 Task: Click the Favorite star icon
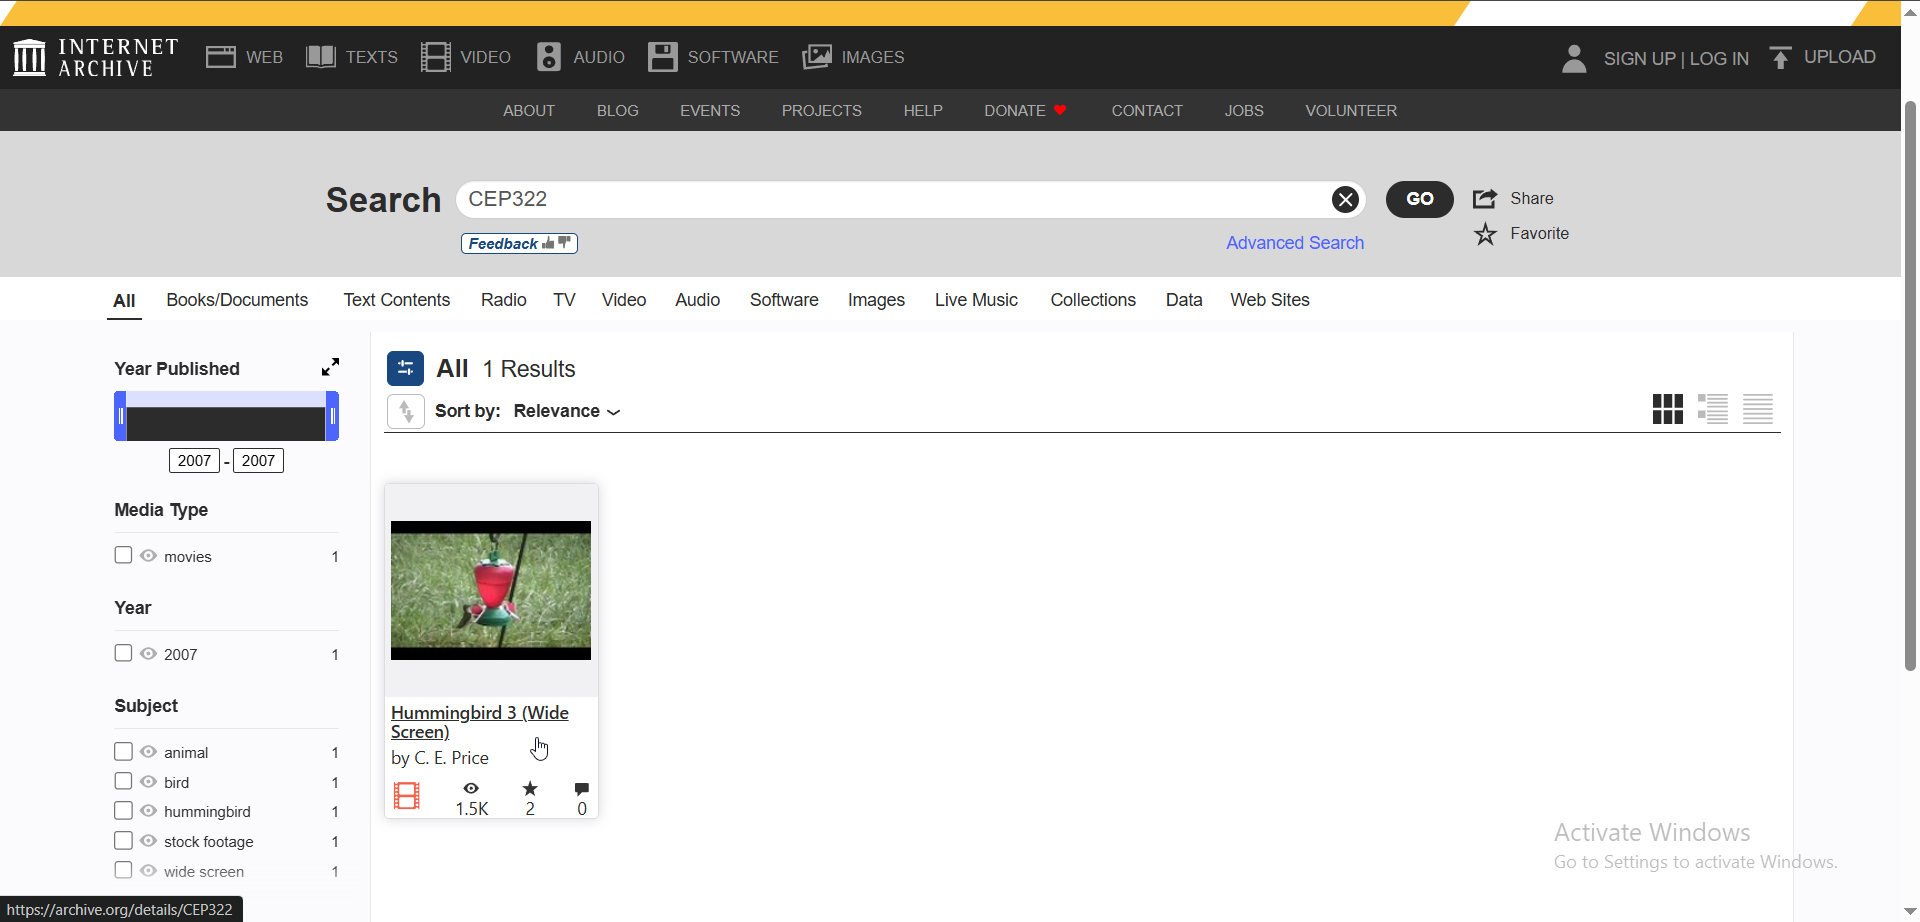(x=1485, y=234)
